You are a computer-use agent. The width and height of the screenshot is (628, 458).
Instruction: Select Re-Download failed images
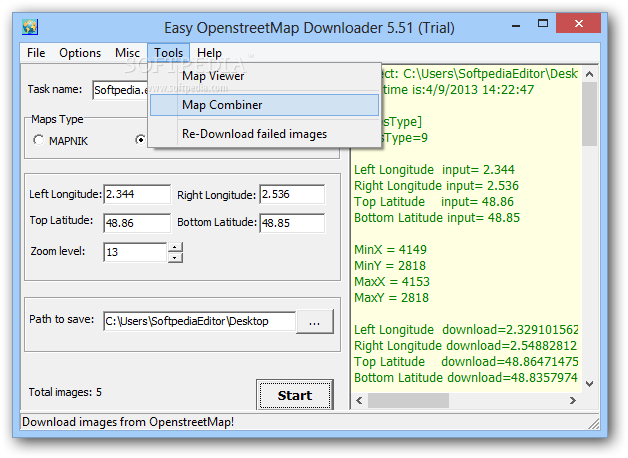tap(264, 134)
